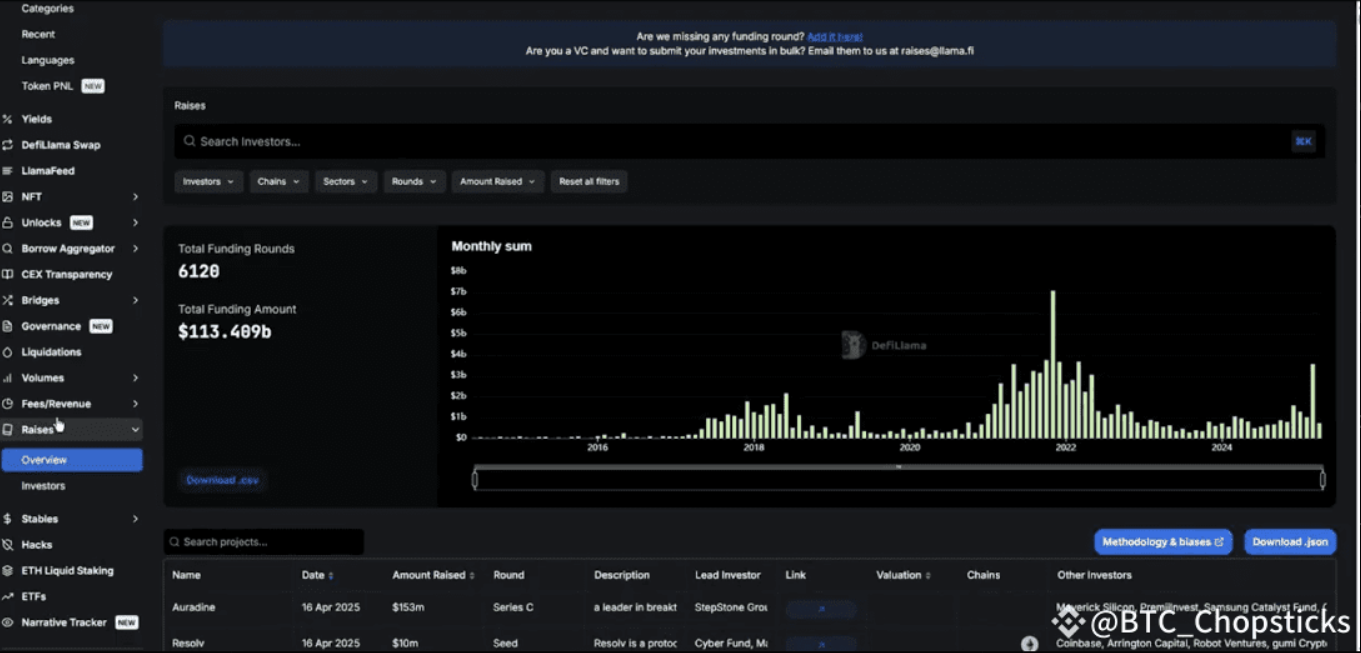
Task: Open LlamaFeed via its lines icon
Action: click(8, 171)
